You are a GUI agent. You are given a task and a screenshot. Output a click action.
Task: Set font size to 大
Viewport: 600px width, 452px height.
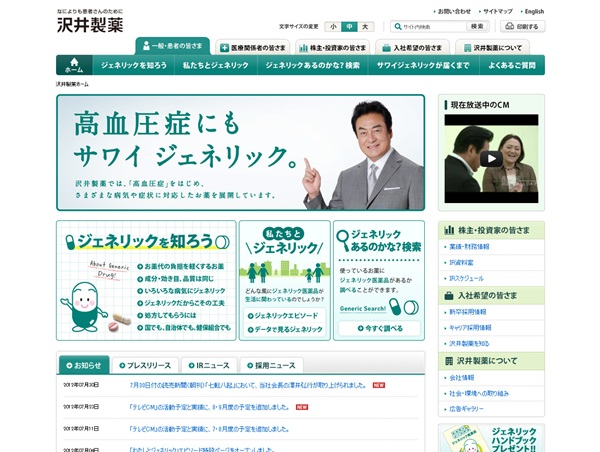pyautogui.click(x=365, y=26)
